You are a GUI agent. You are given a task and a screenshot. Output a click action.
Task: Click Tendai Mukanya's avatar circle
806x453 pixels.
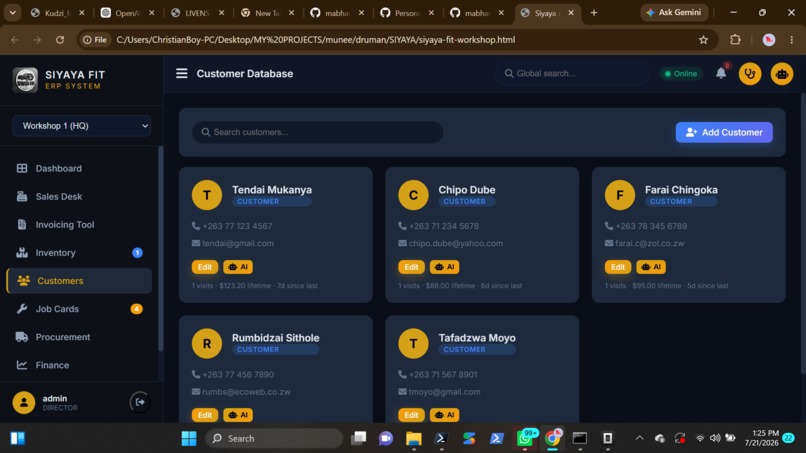(x=207, y=195)
